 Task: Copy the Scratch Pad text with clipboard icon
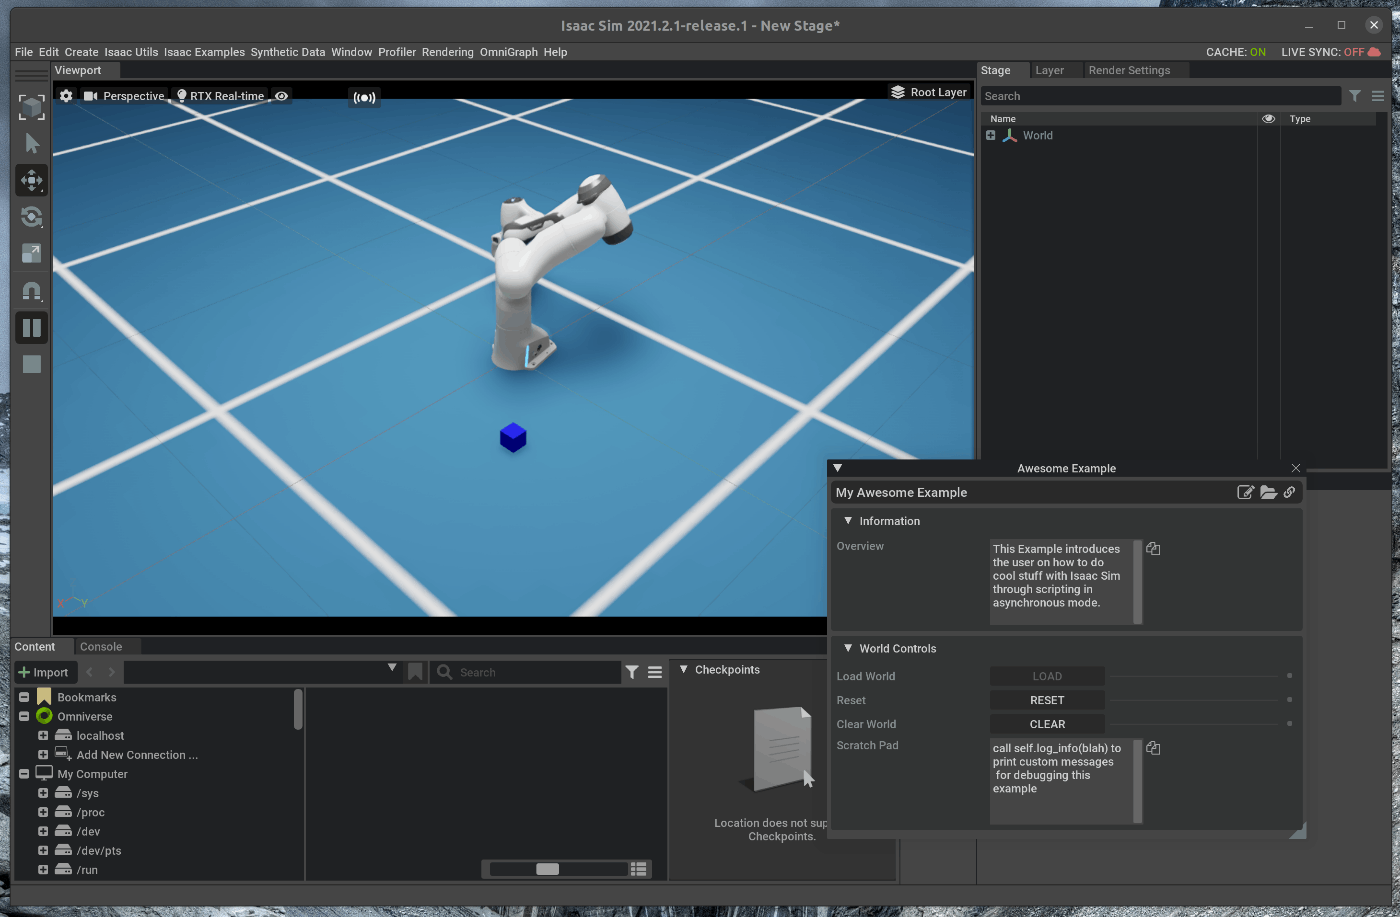1153,748
